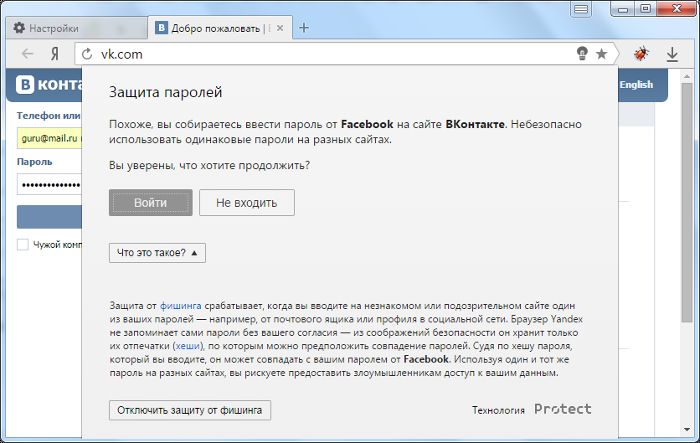
Task: Open new tab with the plus icon
Action: tap(304, 27)
